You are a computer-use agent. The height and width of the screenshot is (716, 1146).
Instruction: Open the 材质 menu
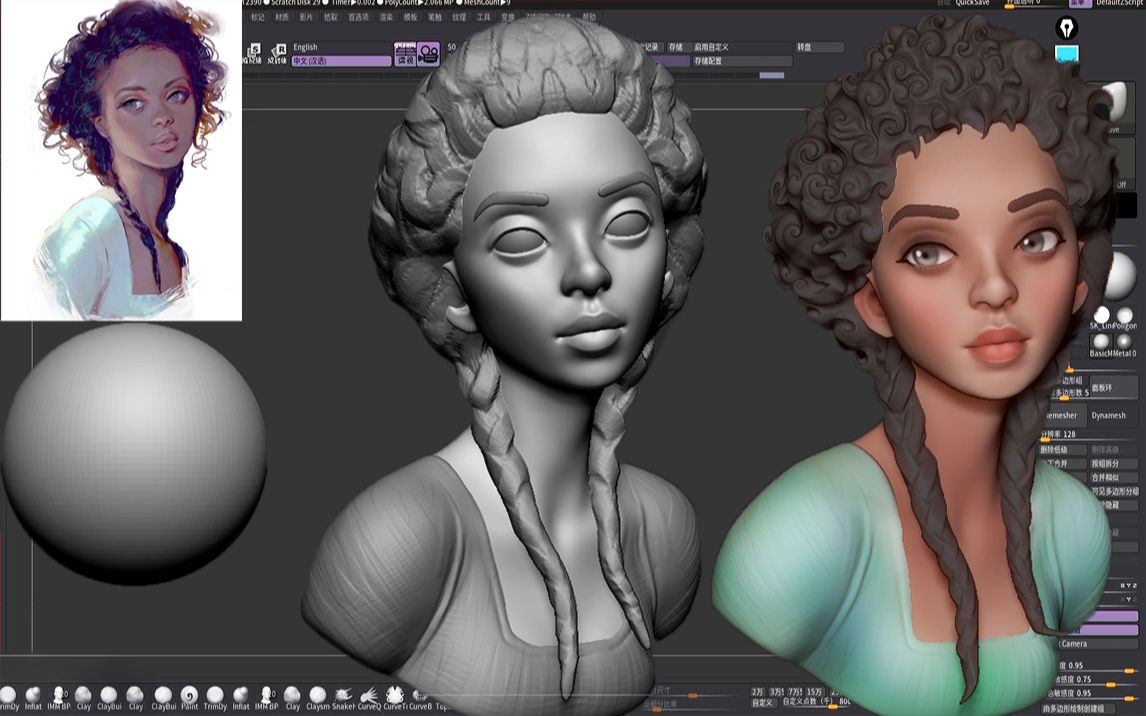click(281, 17)
